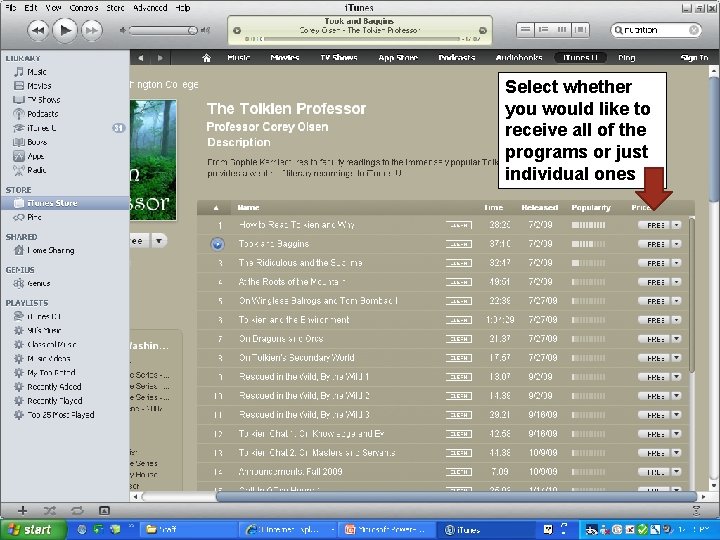Open the File menu
The width and height of the screenshot is (720, 540).
point(11,8)
